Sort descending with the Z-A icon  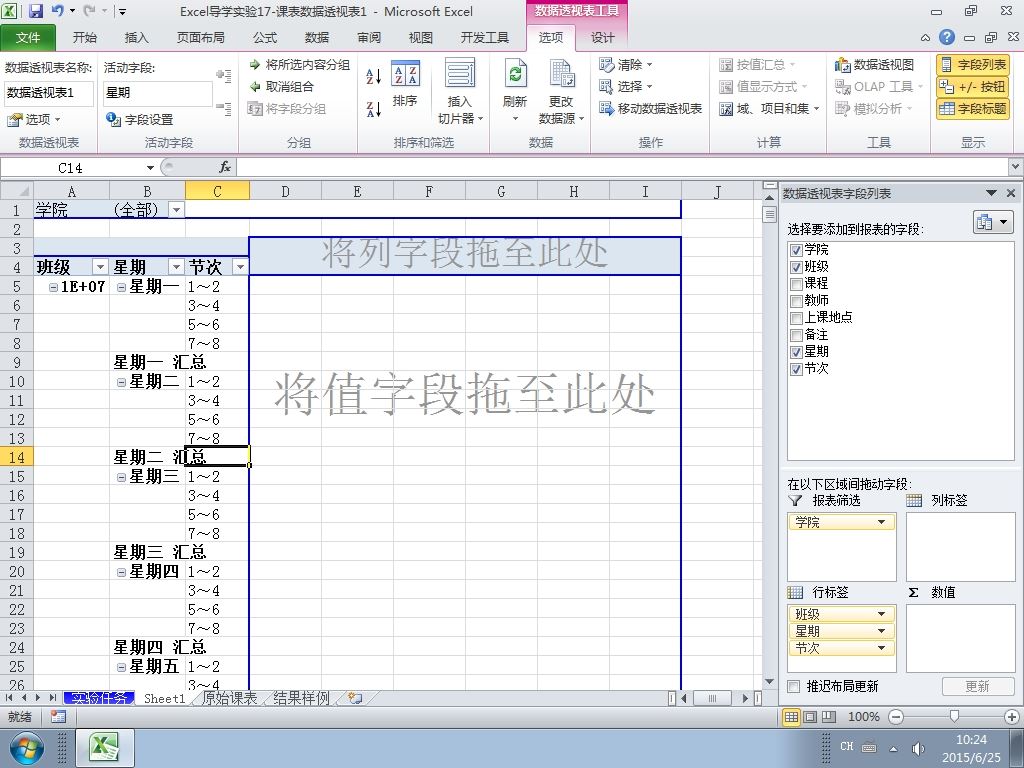click(373, 109)
